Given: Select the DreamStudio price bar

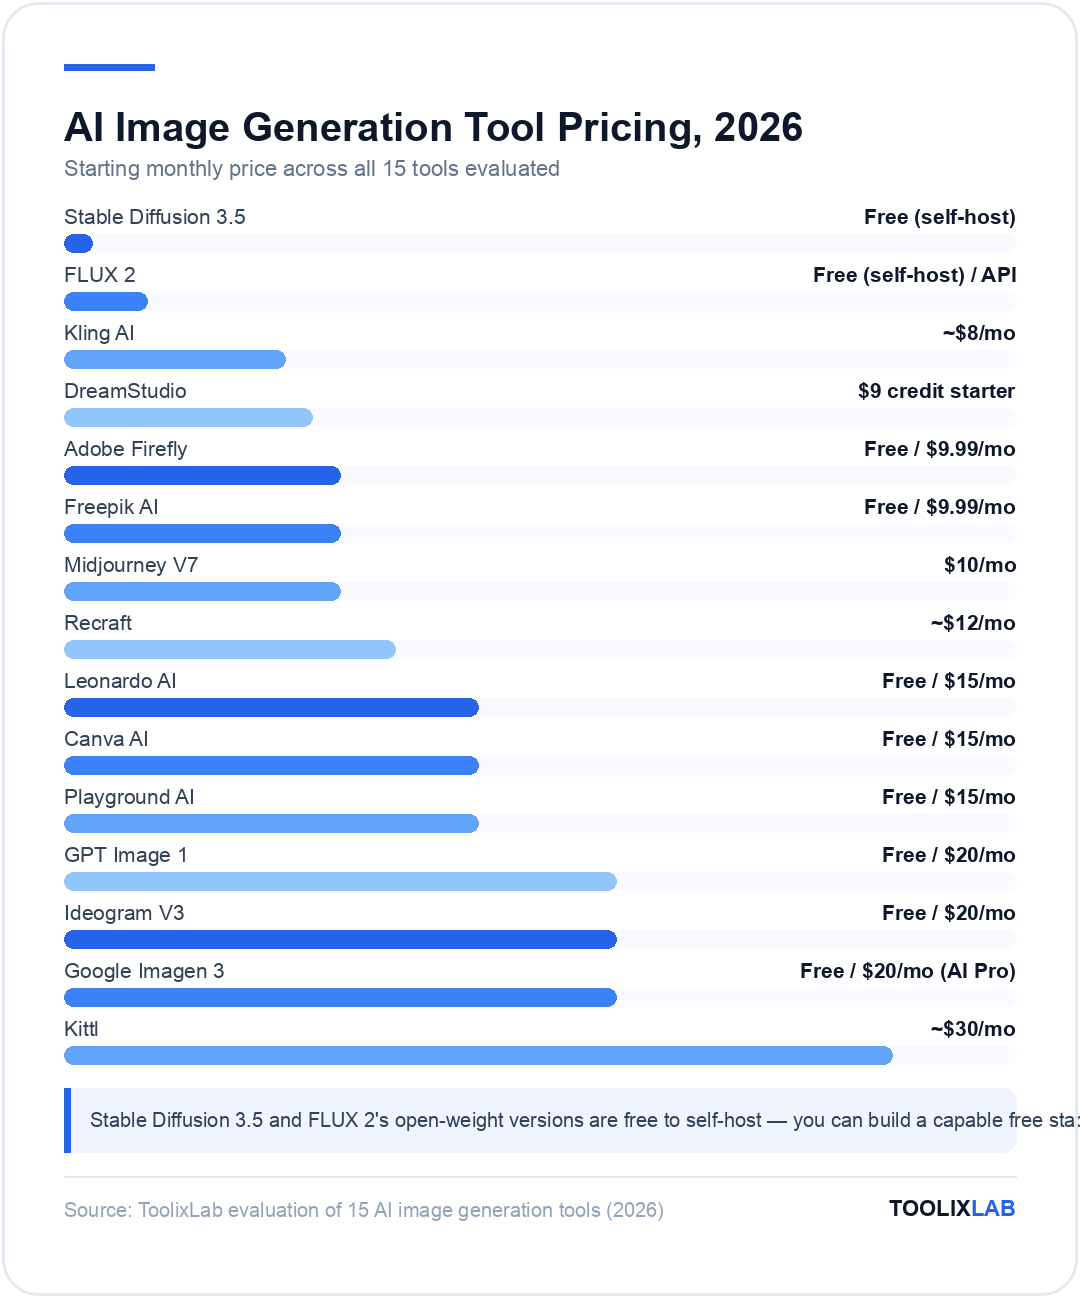Looking at the screenshot, I should [x=188, y=417].
